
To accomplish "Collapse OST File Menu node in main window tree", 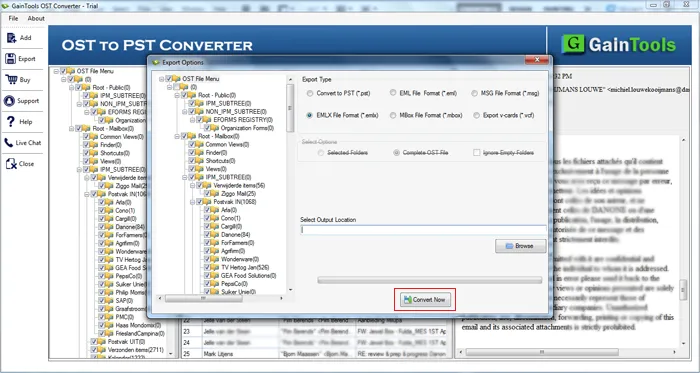I will click(x=56, y=71).
